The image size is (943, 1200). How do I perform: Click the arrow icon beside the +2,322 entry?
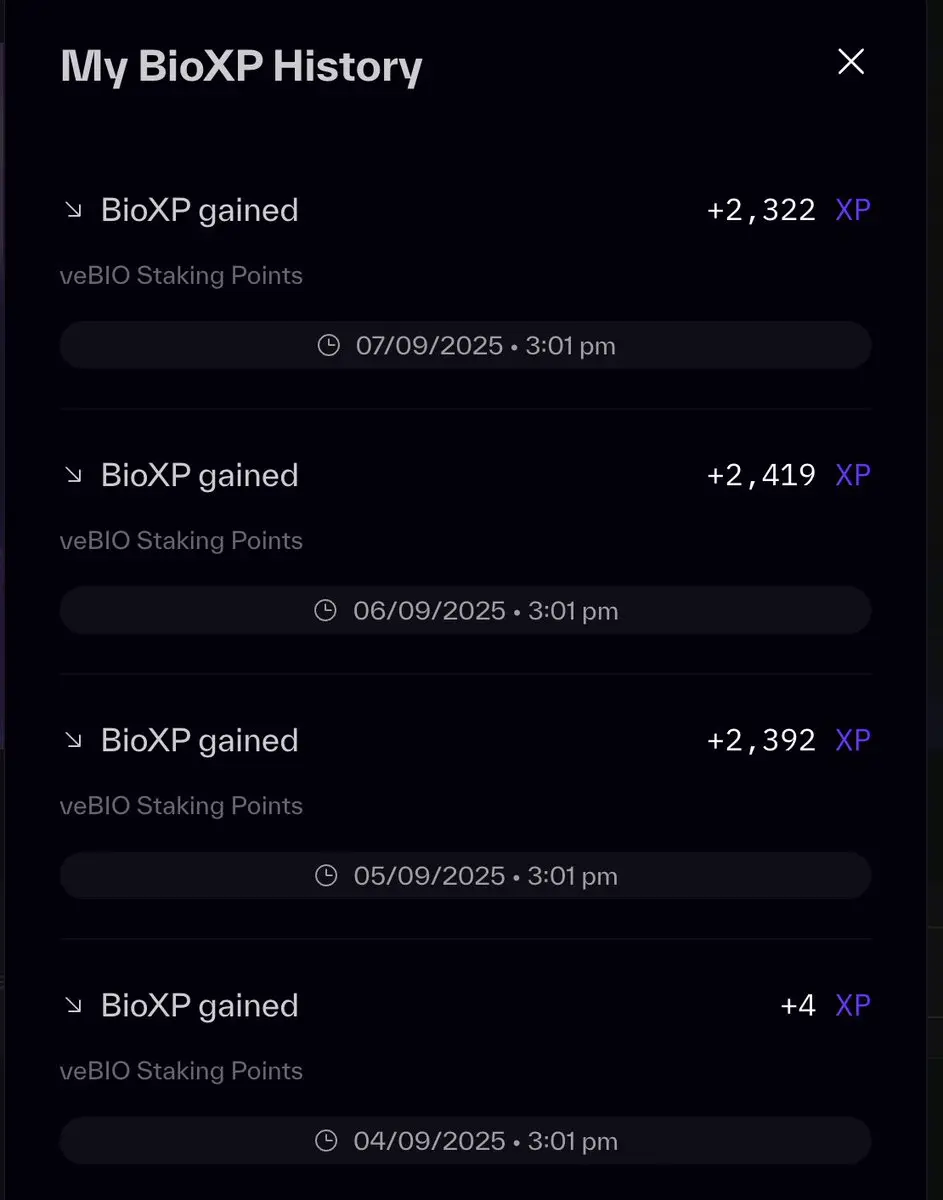(x=73, y=210)
